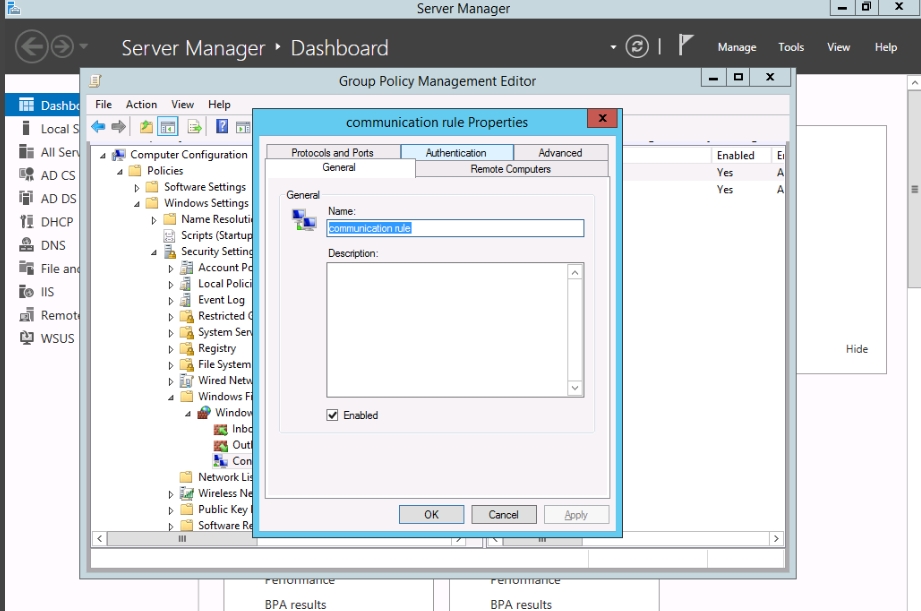Collapse the Security Settings tree node
Viewport: 921px width, 611px height.
click(154, 253)
